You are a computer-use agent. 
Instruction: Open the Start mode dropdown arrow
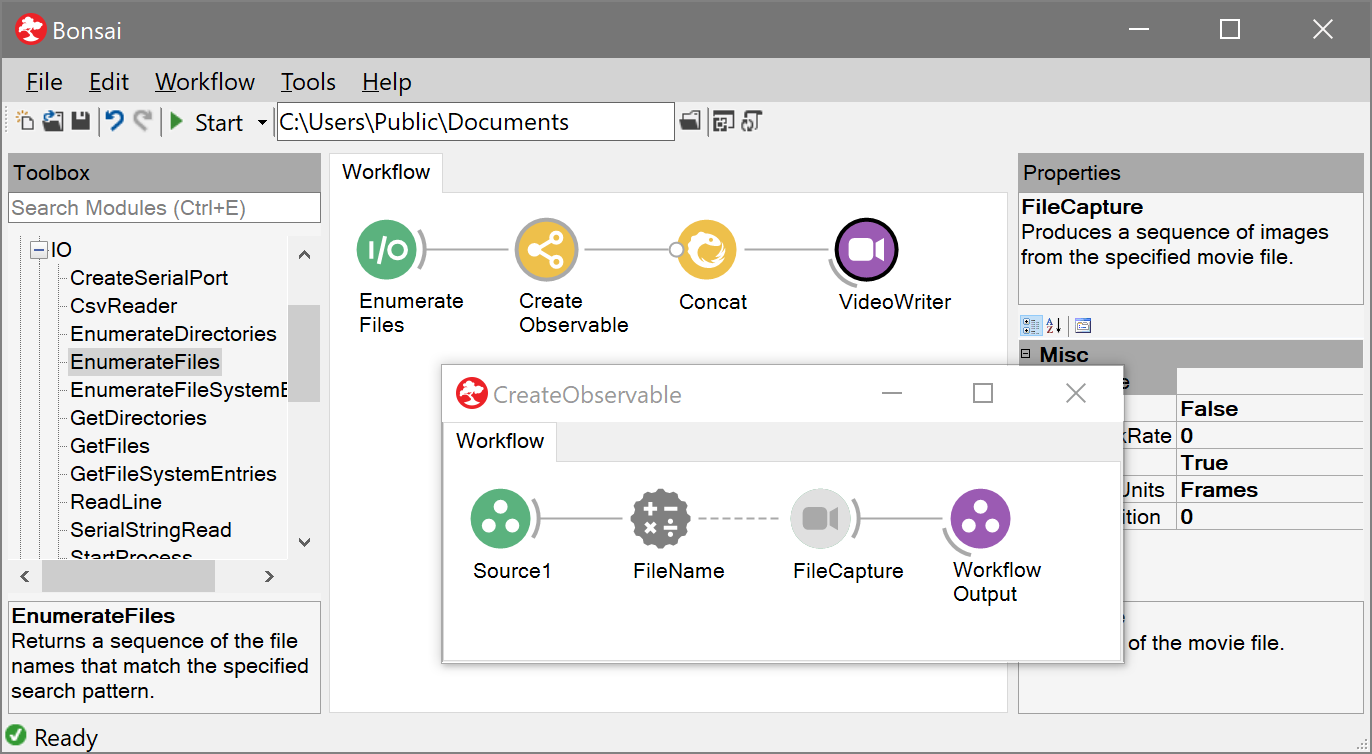(x=263, y=122)
